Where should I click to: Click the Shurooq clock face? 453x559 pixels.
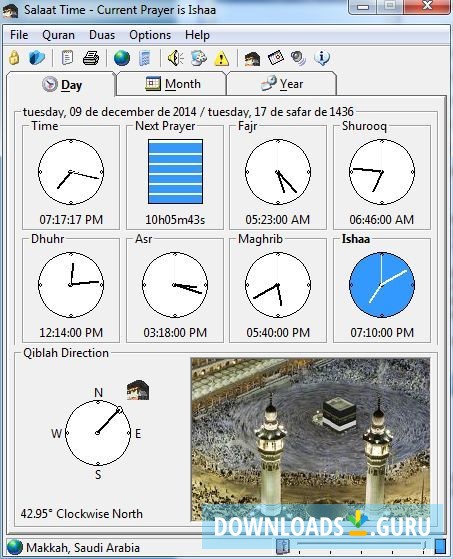tap(382, 172)
